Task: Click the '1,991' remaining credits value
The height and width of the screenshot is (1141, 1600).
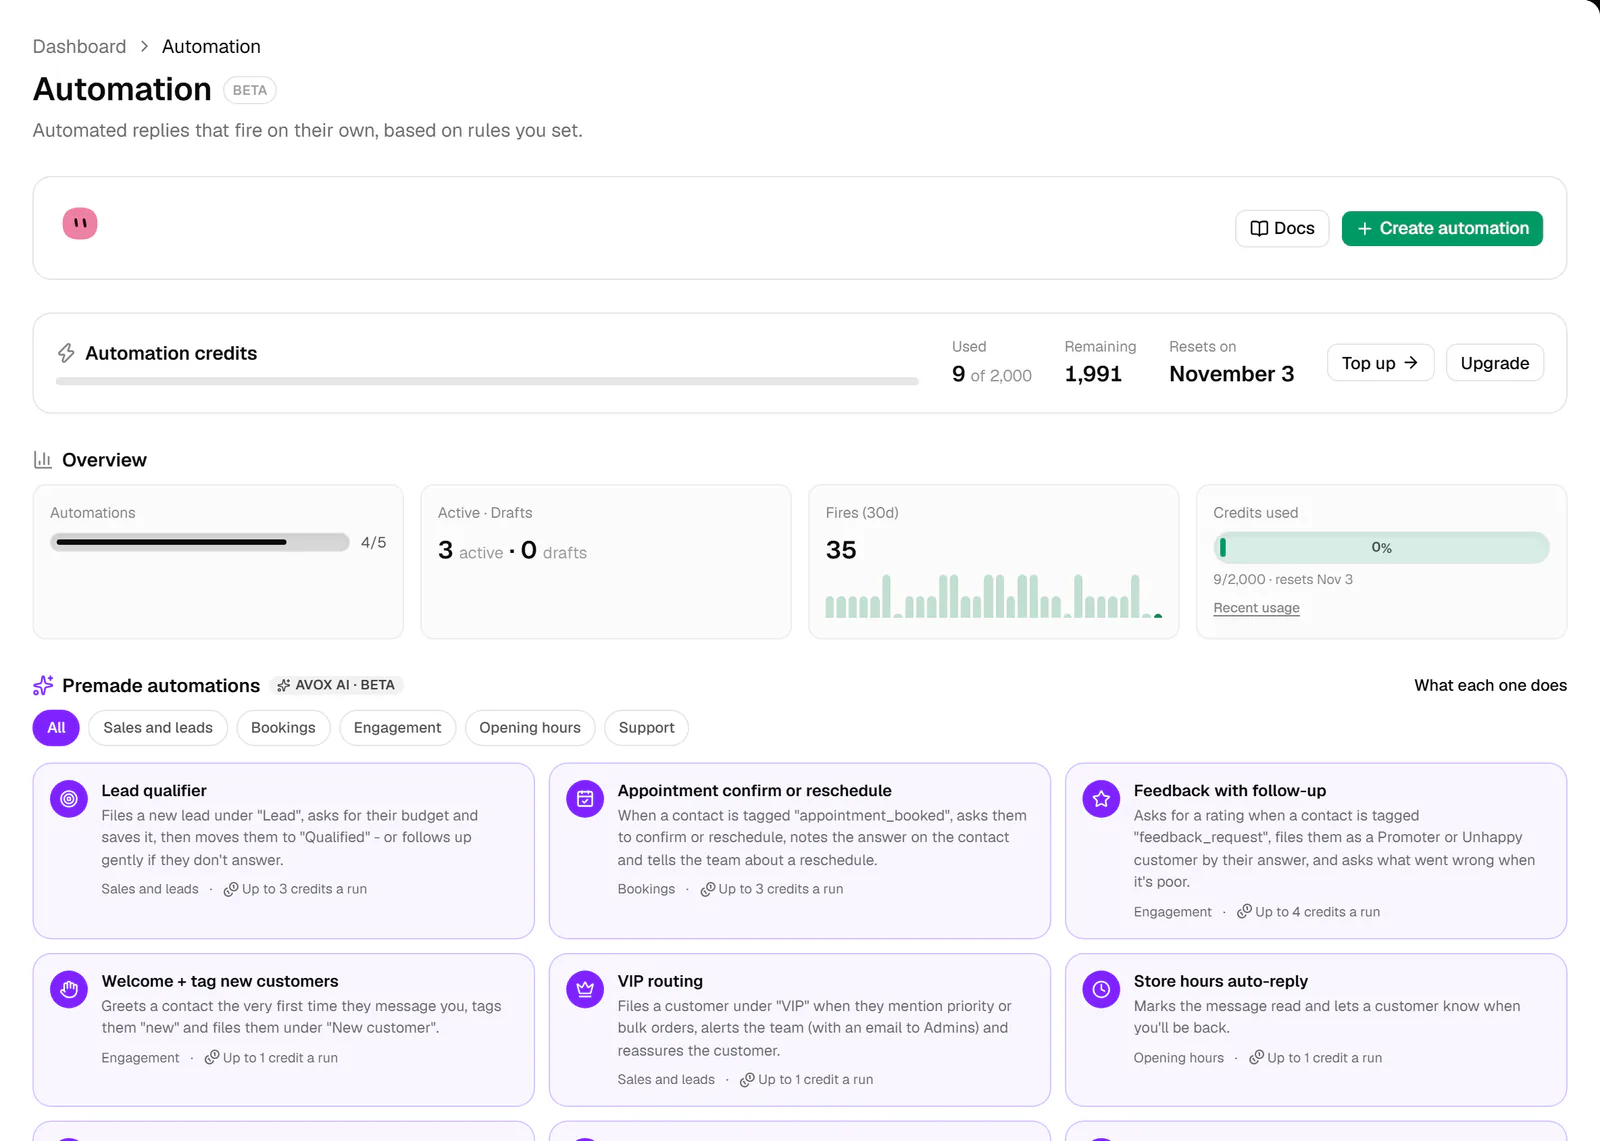Action: click(1093, 374)
